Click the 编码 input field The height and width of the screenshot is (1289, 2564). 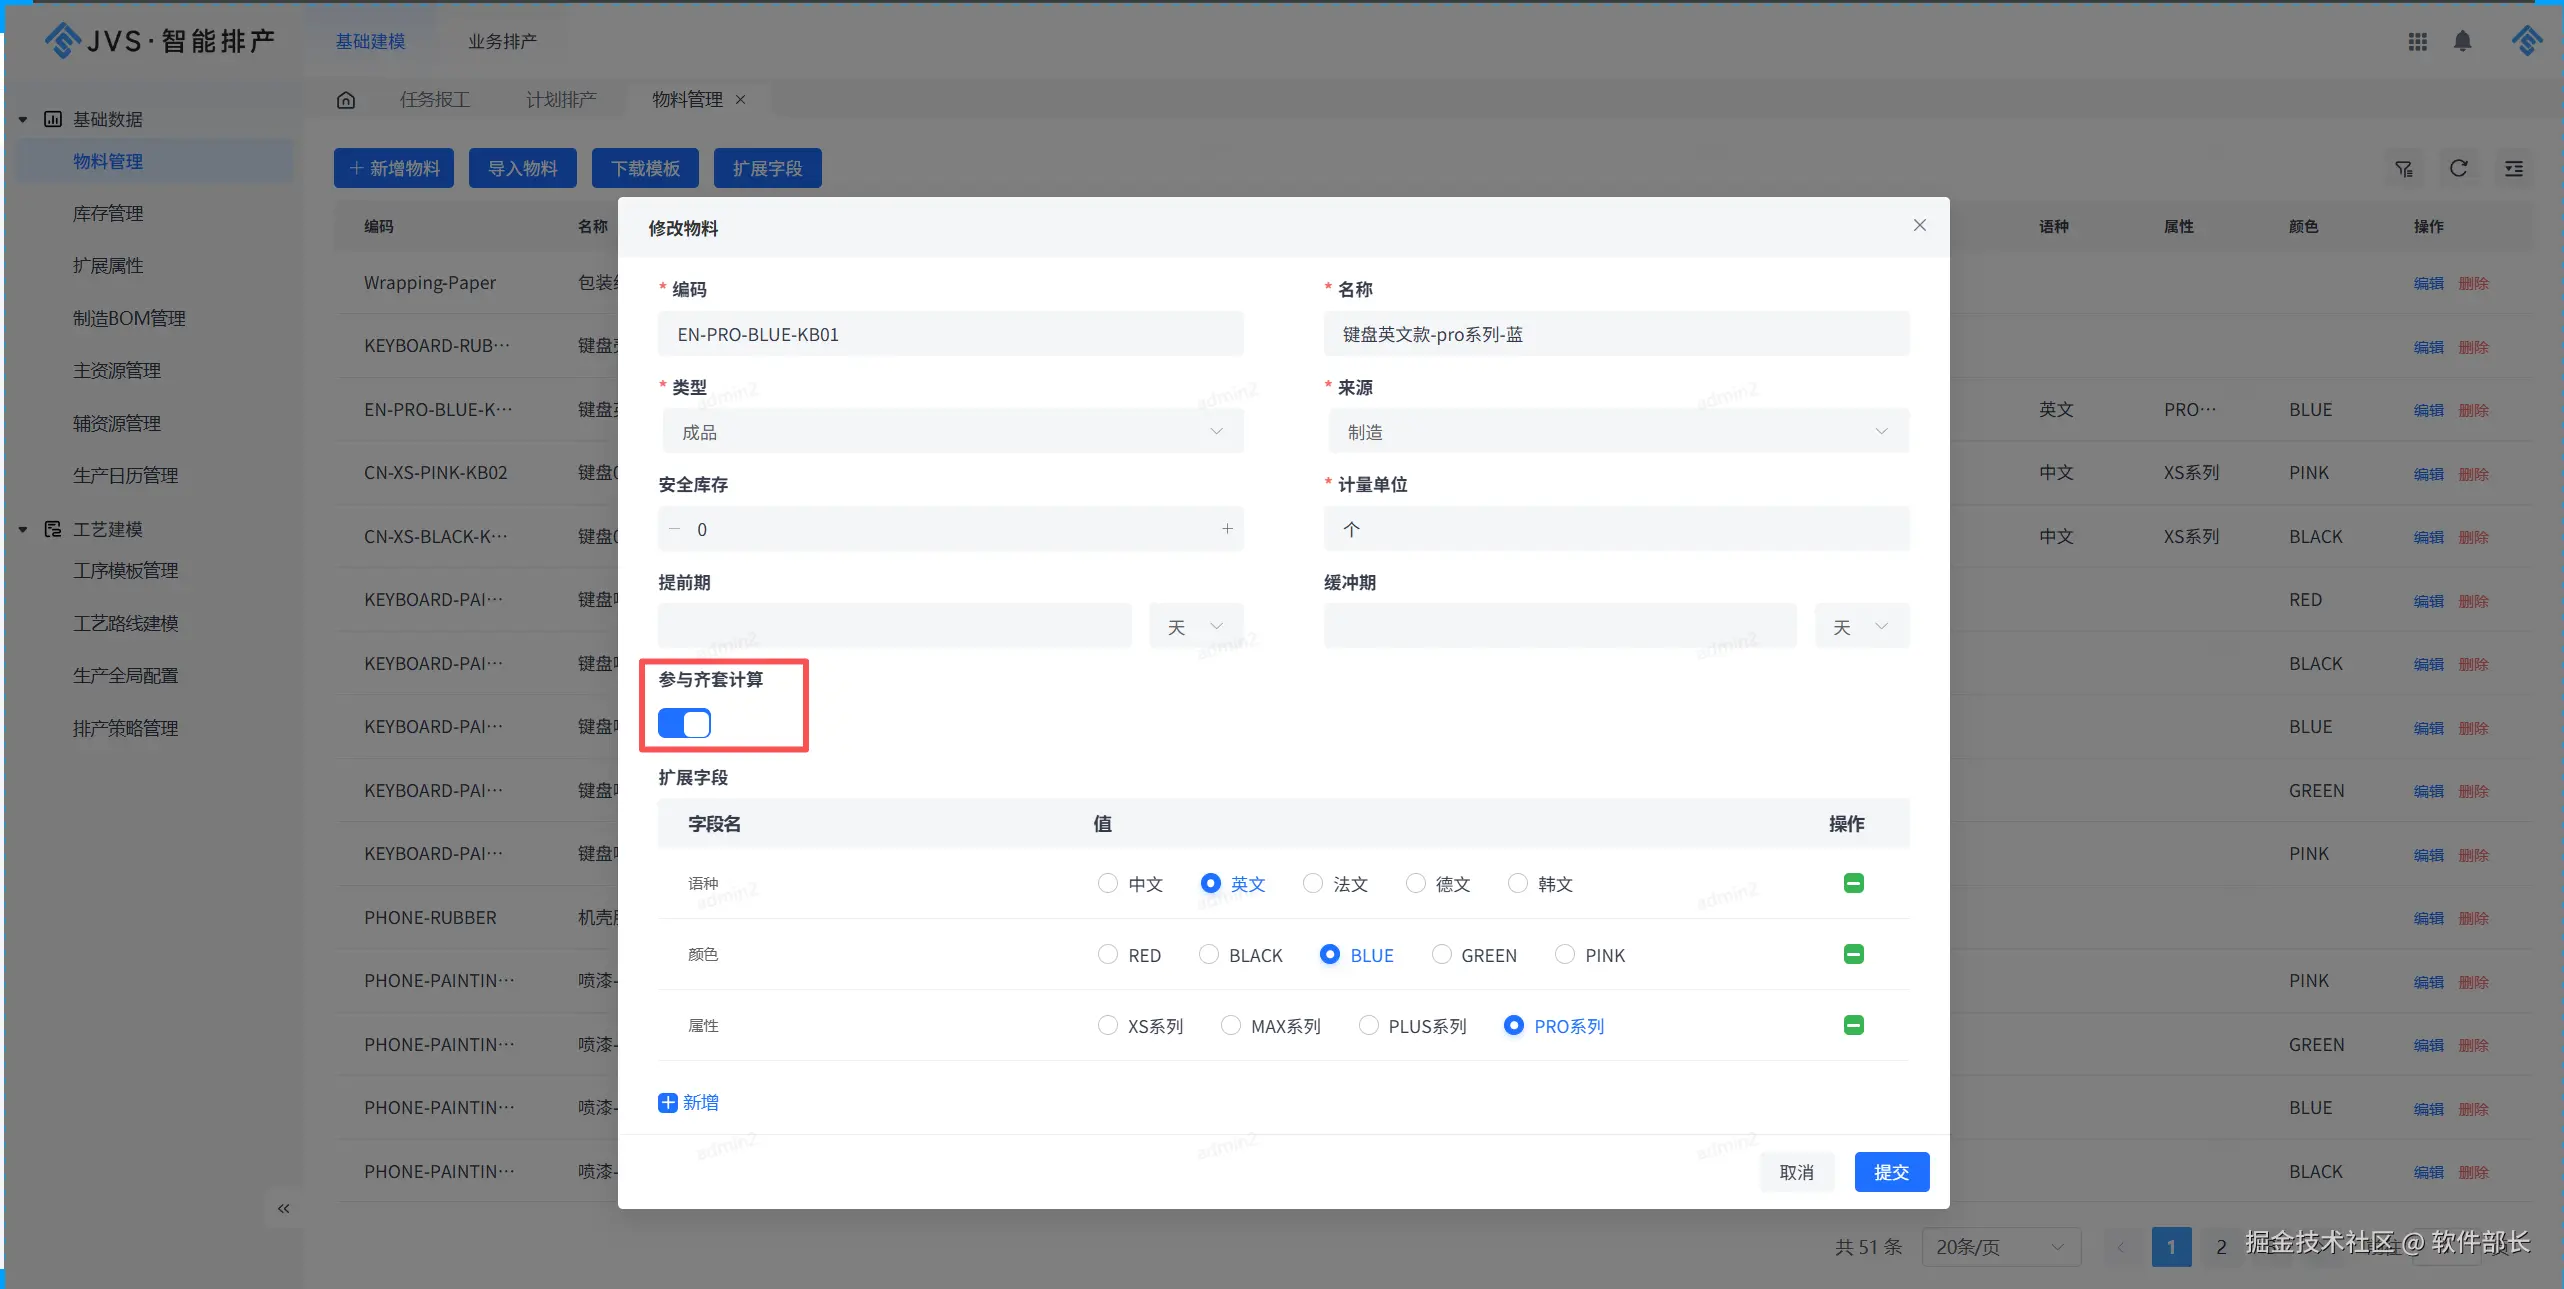point(950,335)
